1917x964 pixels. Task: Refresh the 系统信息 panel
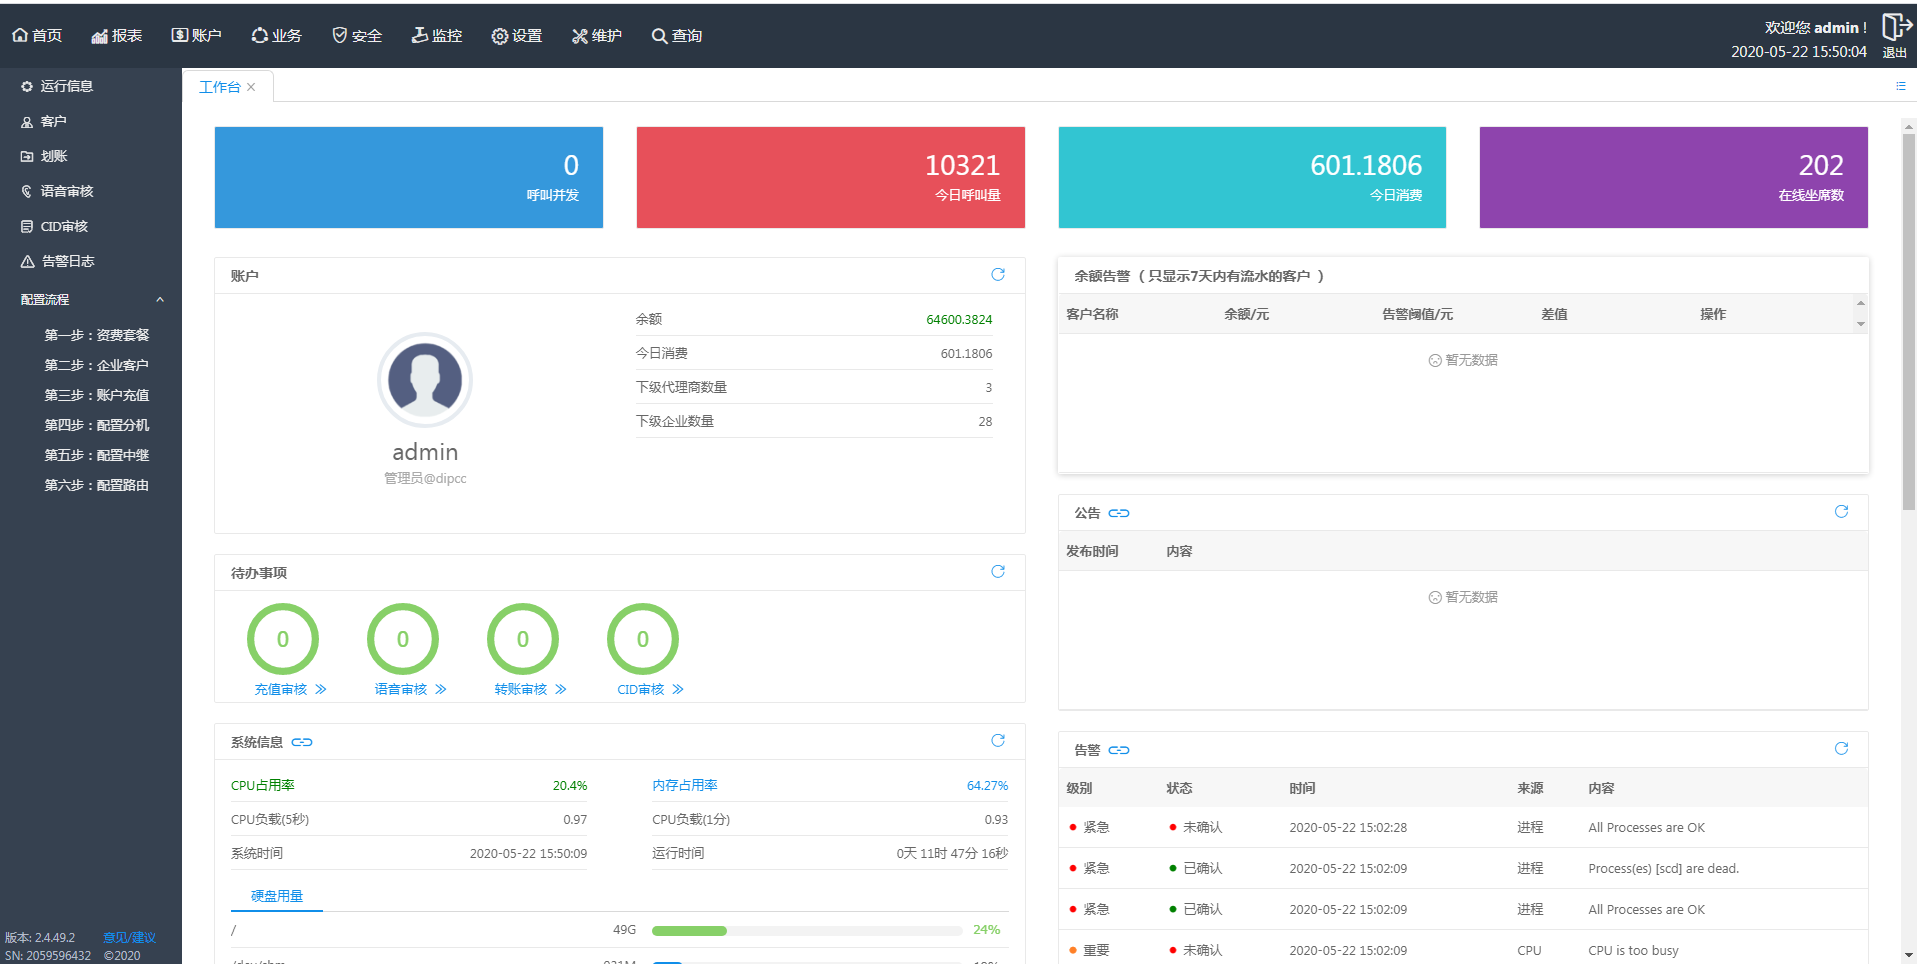point(997,741)
